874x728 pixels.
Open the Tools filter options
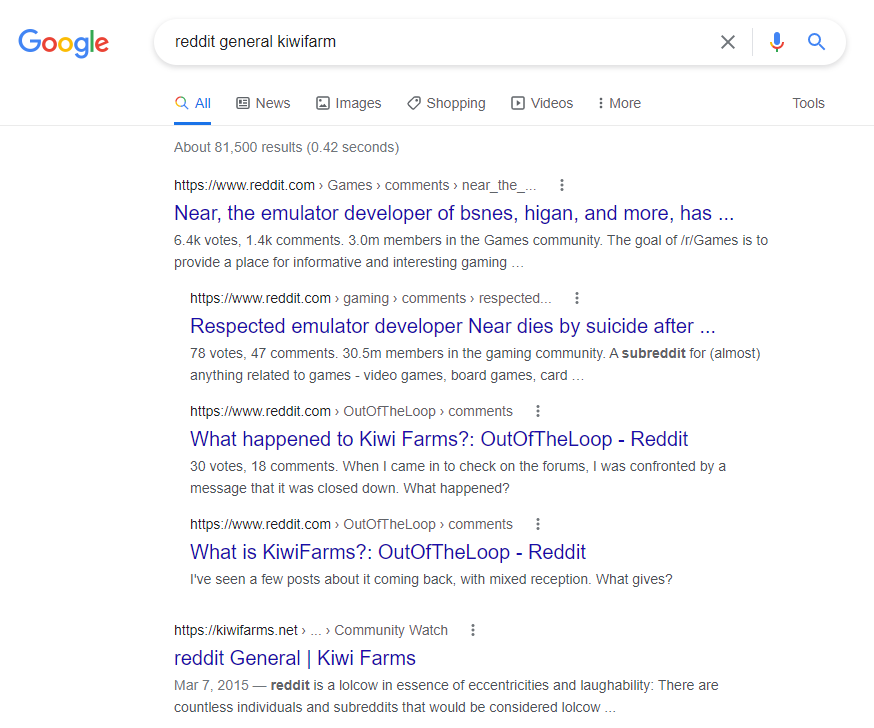click(x=808, y=103)
